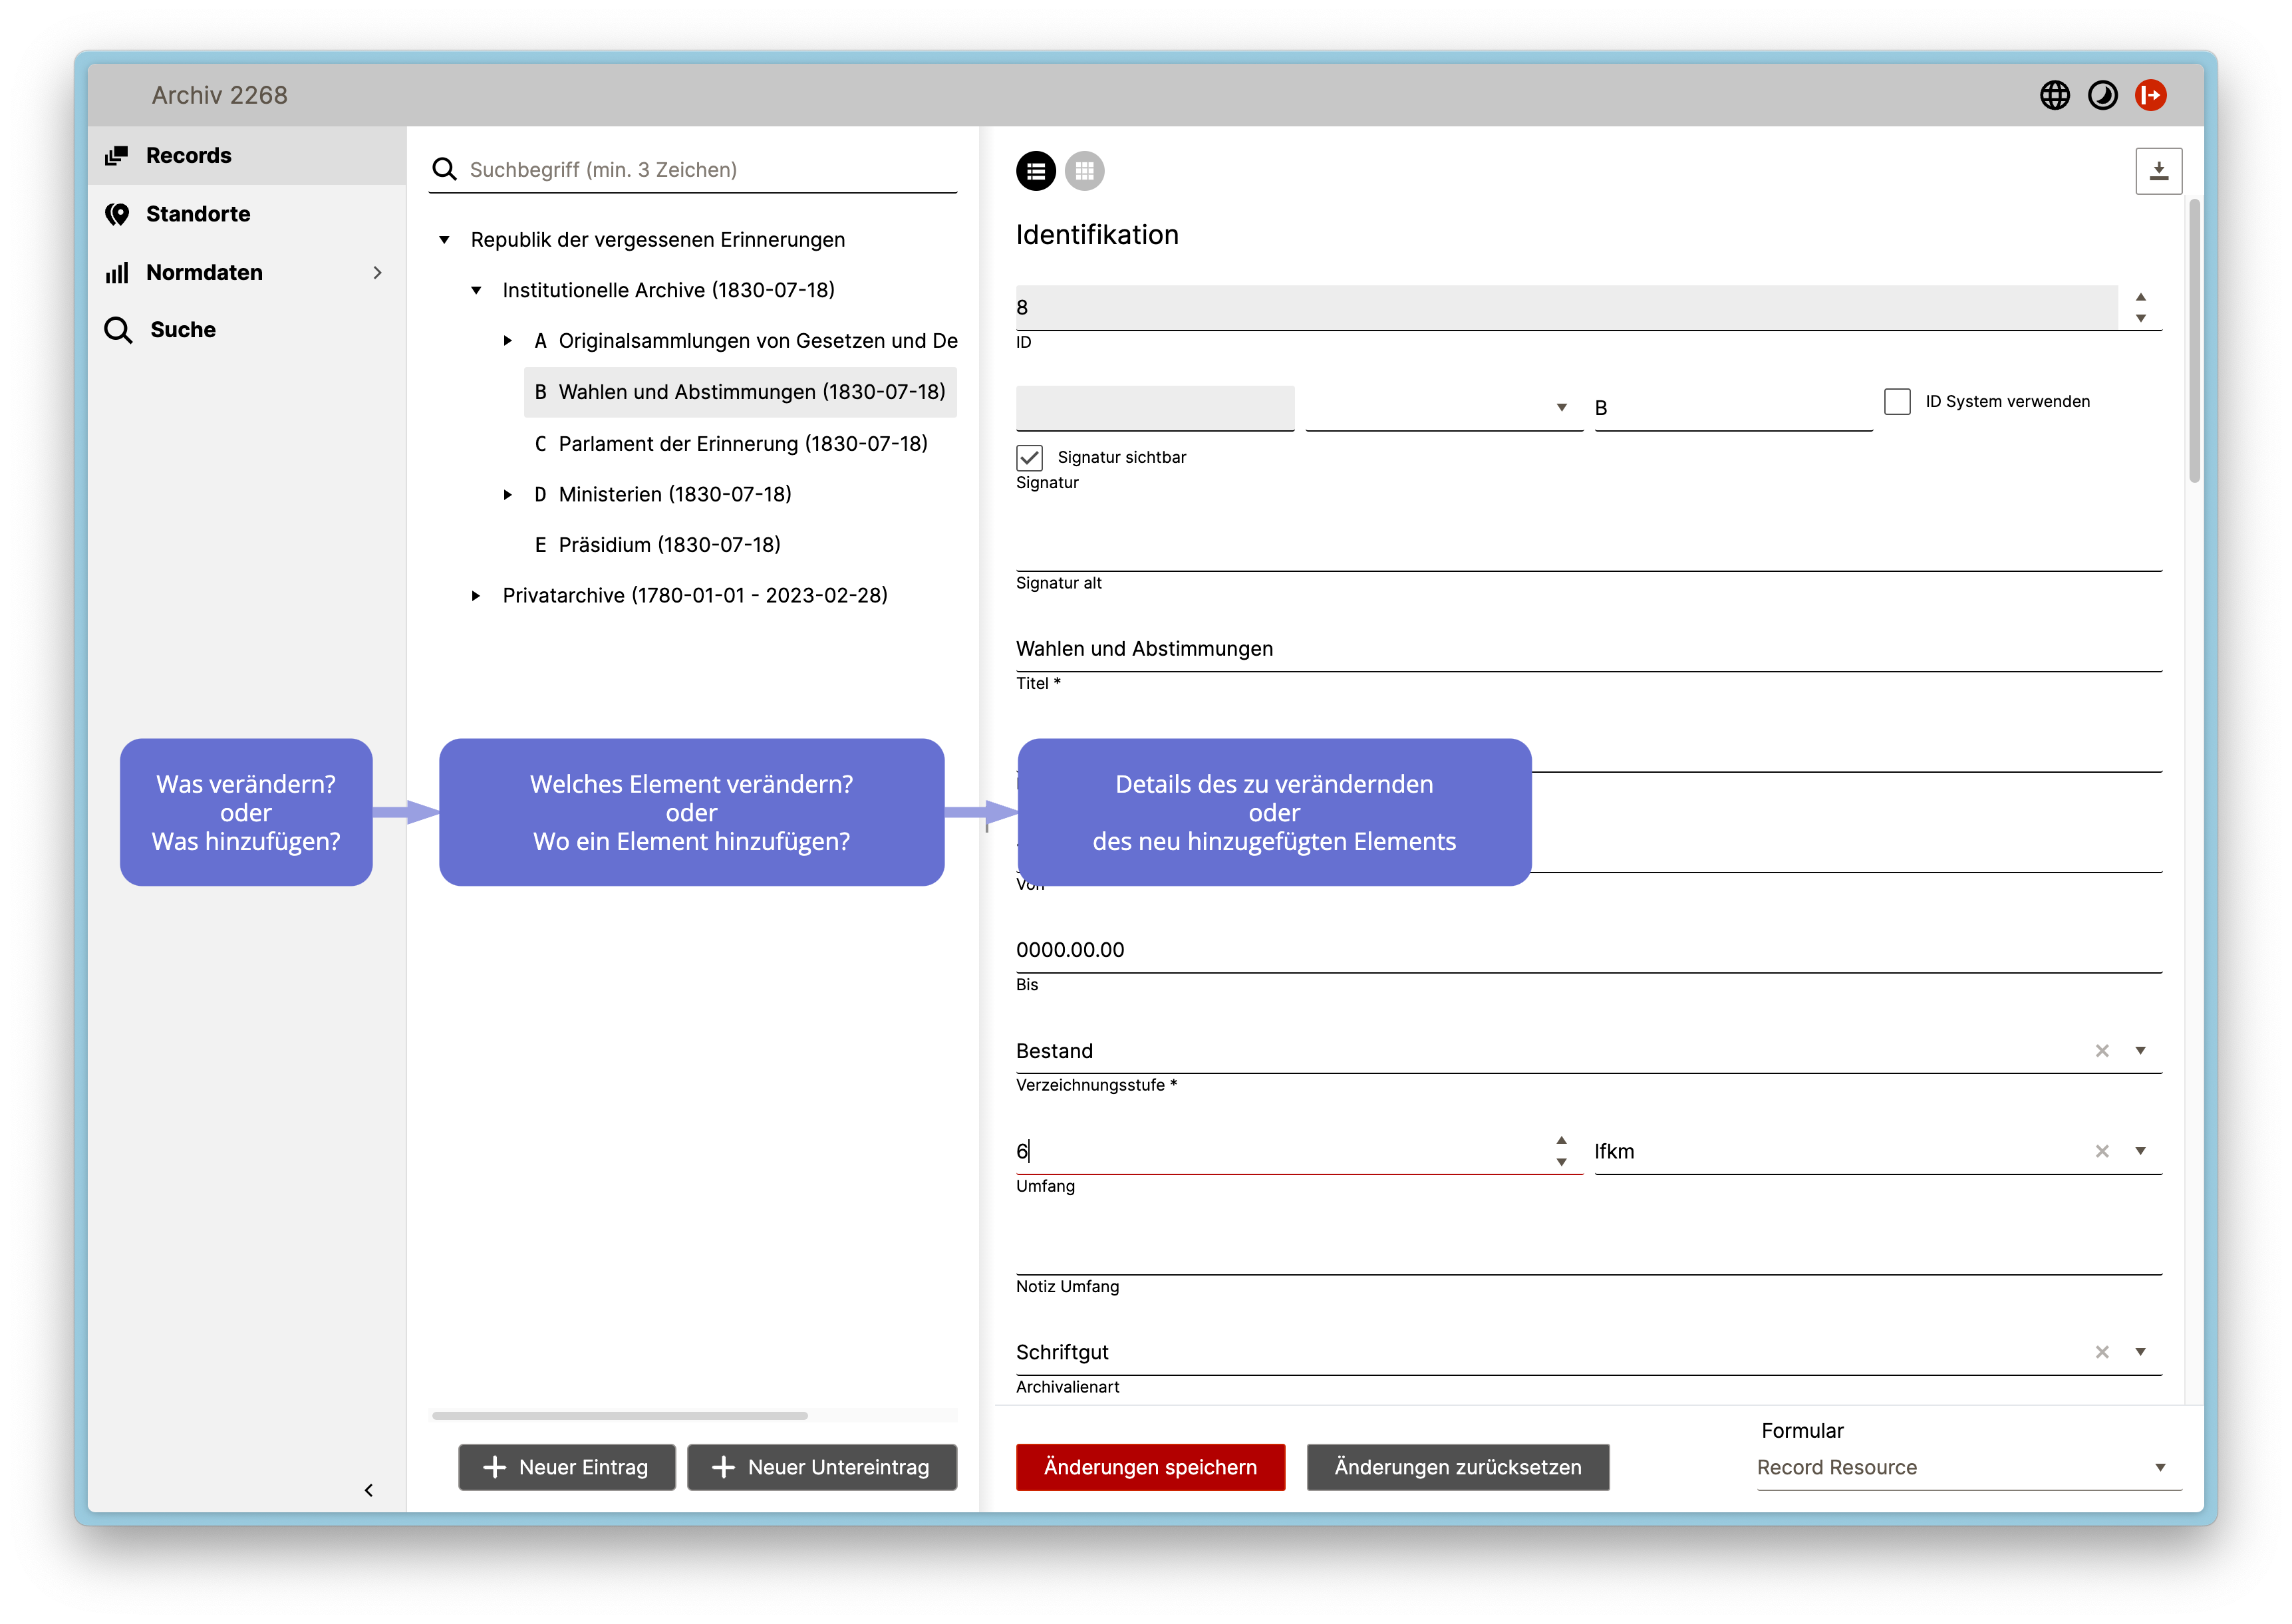Expand the Ministerien tree entry
This screenshot has width=2292, height=1624.
[x=509, y=494]
